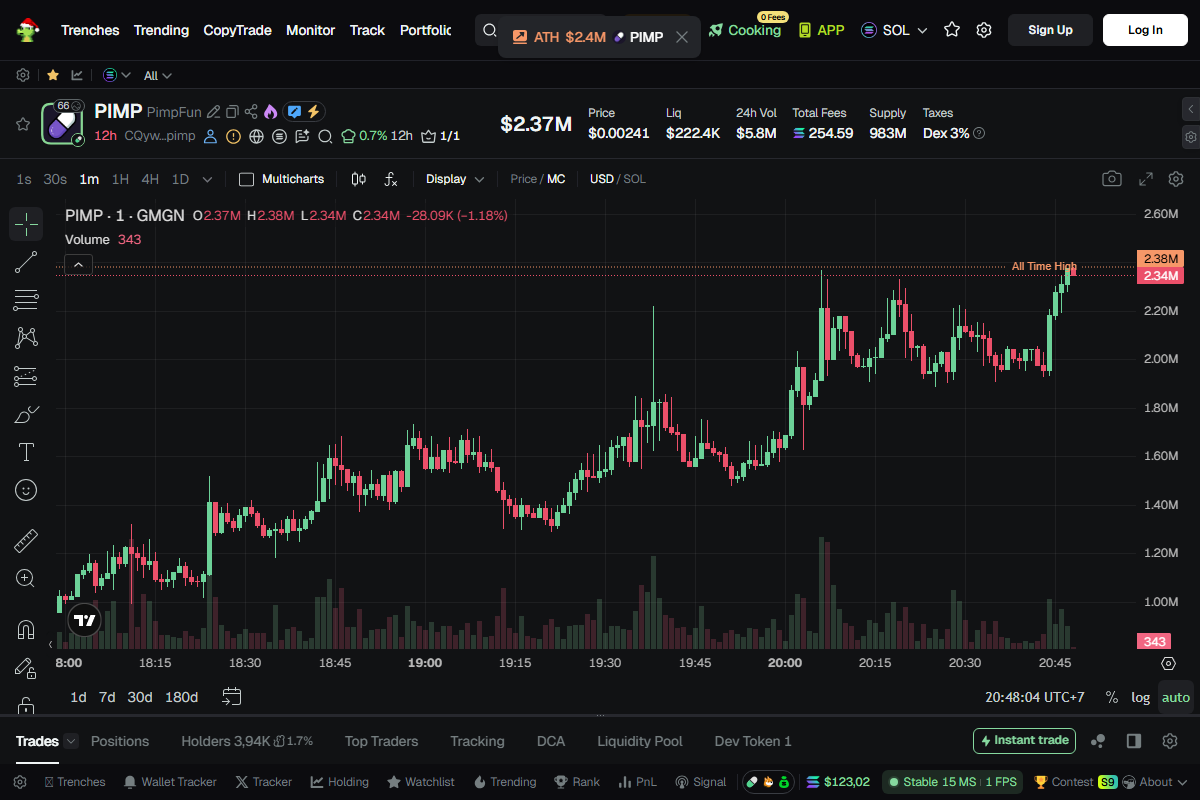Viewport: 1200px width, 800px height.
Task: Toggle the side panel layout icon
Action: tap(1134, 741)
